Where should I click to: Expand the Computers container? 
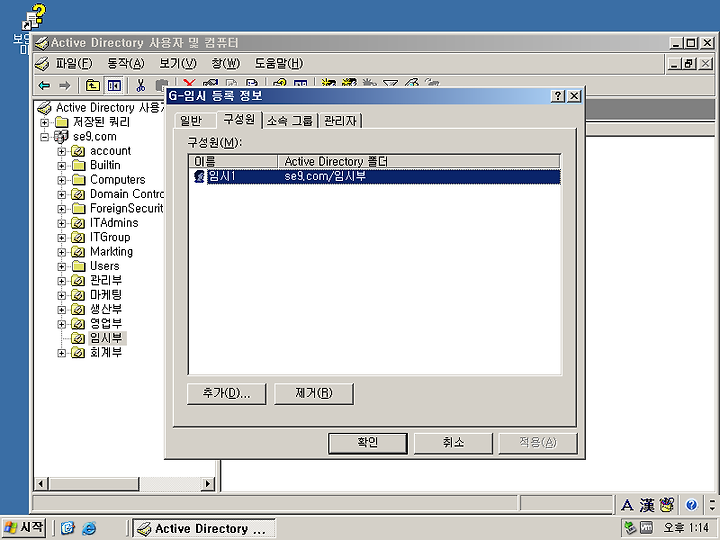61,180
